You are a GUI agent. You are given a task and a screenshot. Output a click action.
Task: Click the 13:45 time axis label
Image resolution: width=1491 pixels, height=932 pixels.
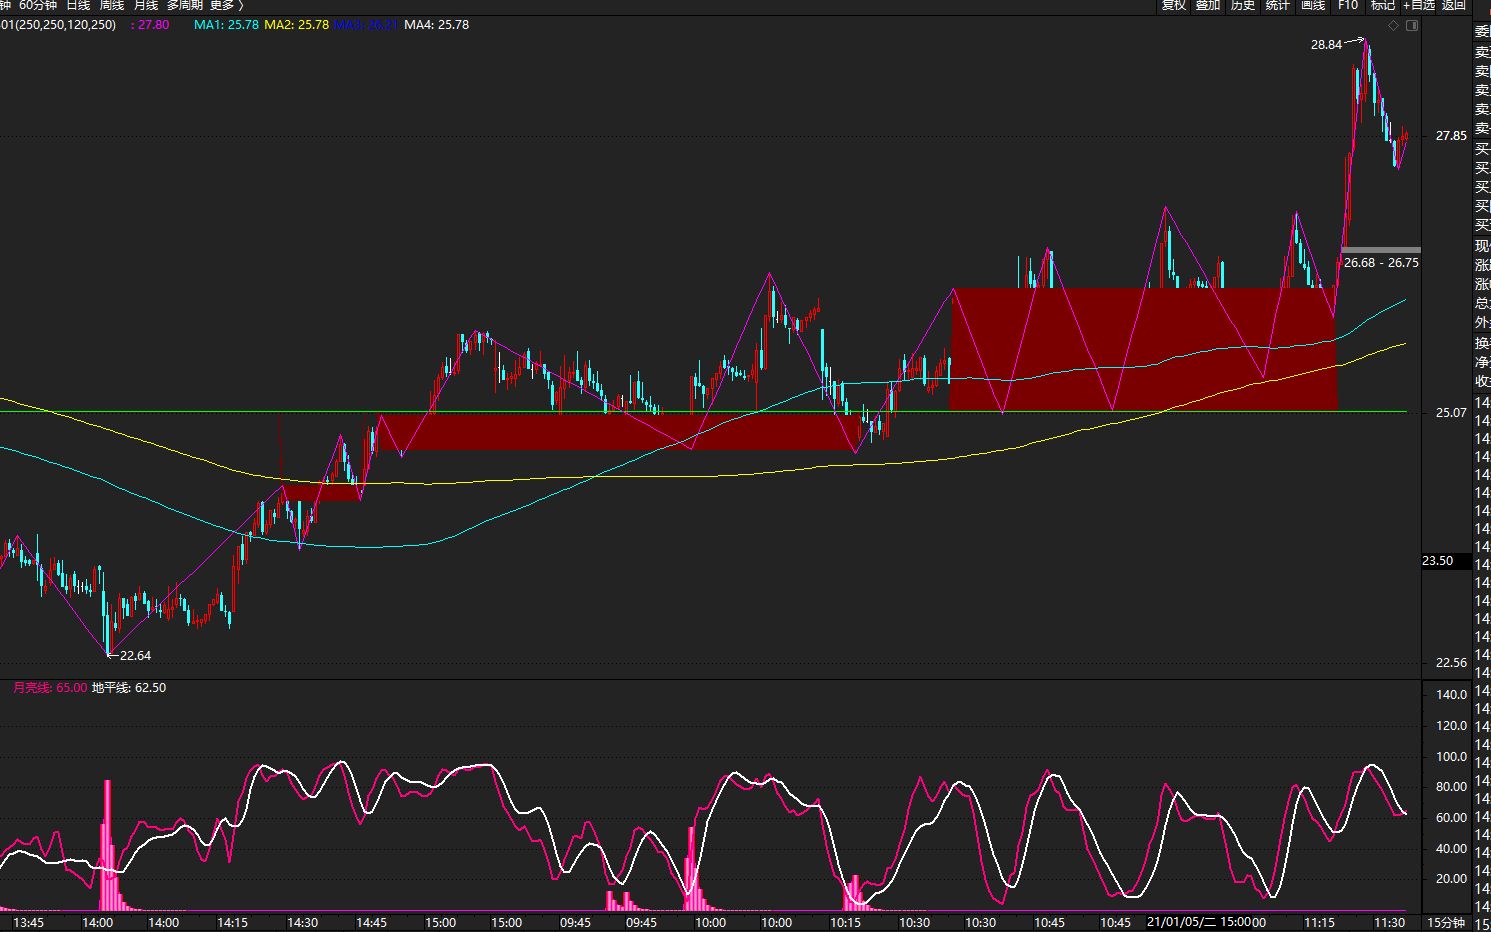pos(28,923)
